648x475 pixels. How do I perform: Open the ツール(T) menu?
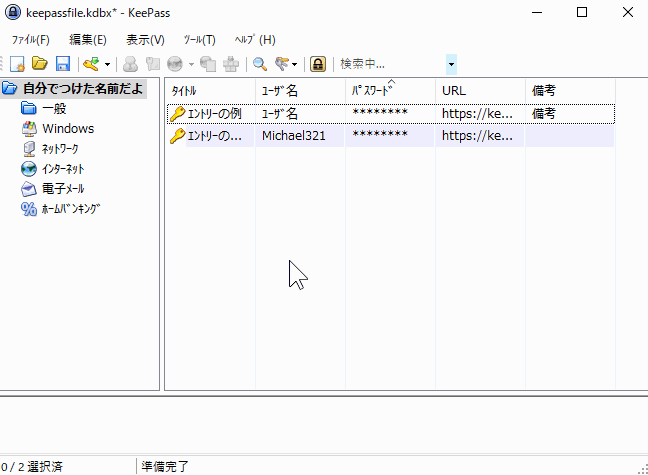coord(200,40)
